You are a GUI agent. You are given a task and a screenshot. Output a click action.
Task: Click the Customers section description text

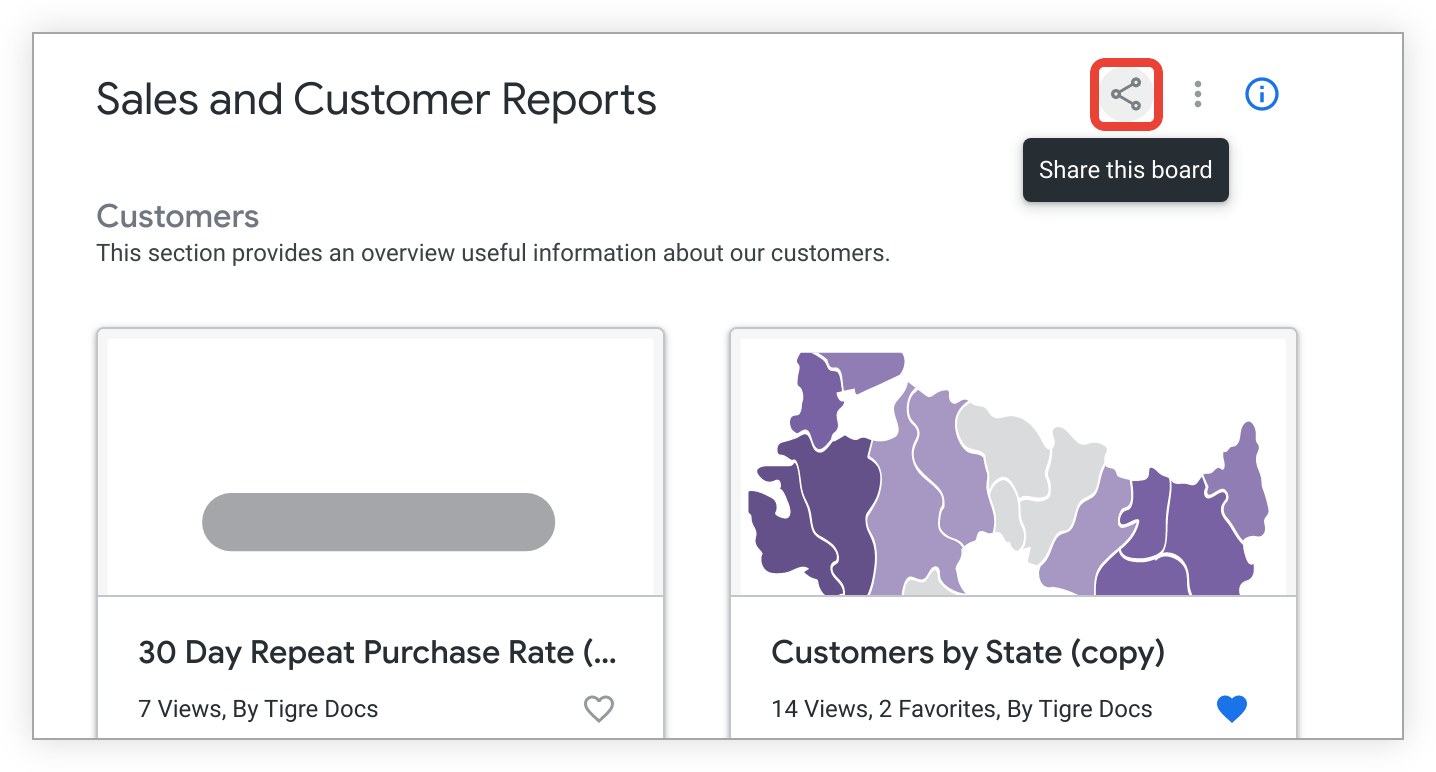click(x=492, y=253)
